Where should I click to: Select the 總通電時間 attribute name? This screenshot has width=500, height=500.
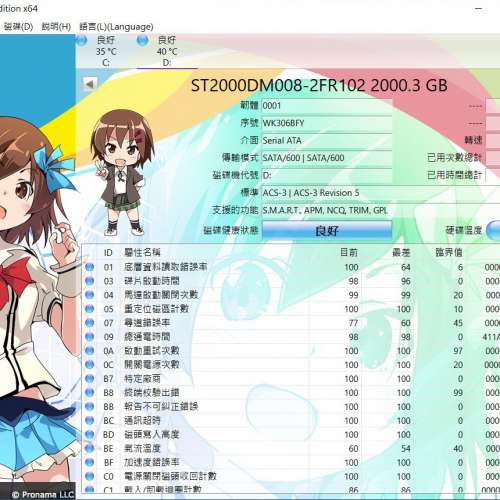147,337
